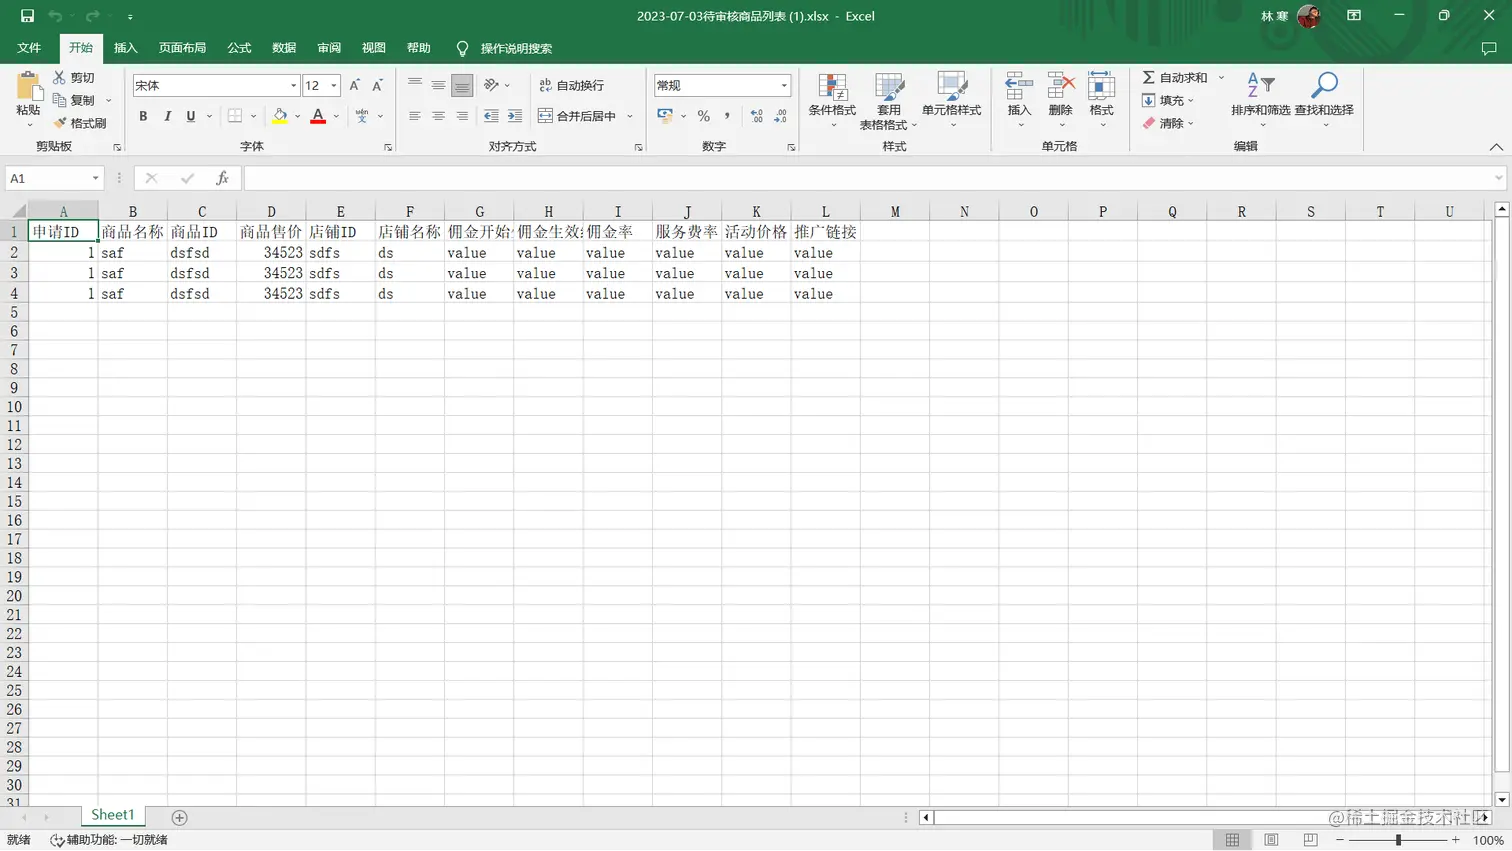This screenshot has width=1512, height=851.
Task: Click the fill color bucket swatch
Action: click(x=280, y=116)
